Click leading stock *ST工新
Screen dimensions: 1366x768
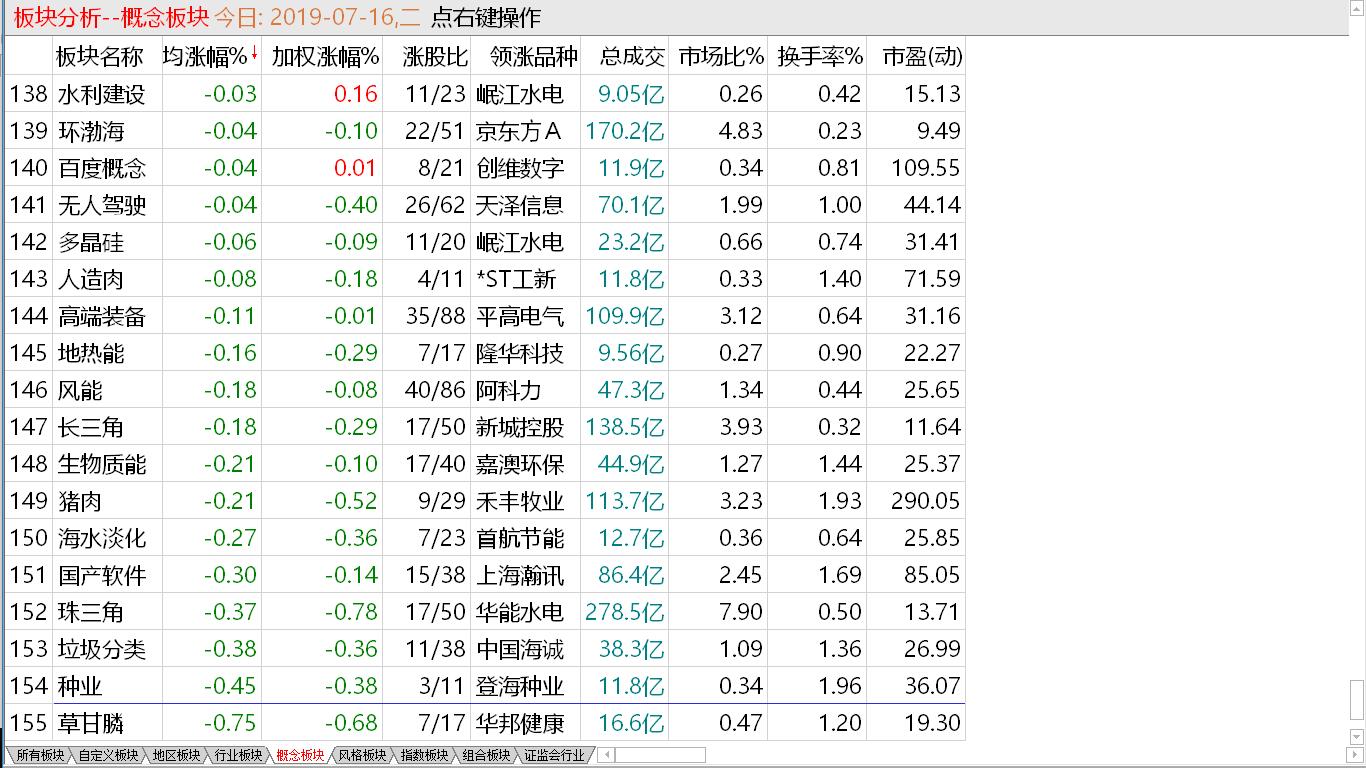pyautogui.click(x=516, y=279)
